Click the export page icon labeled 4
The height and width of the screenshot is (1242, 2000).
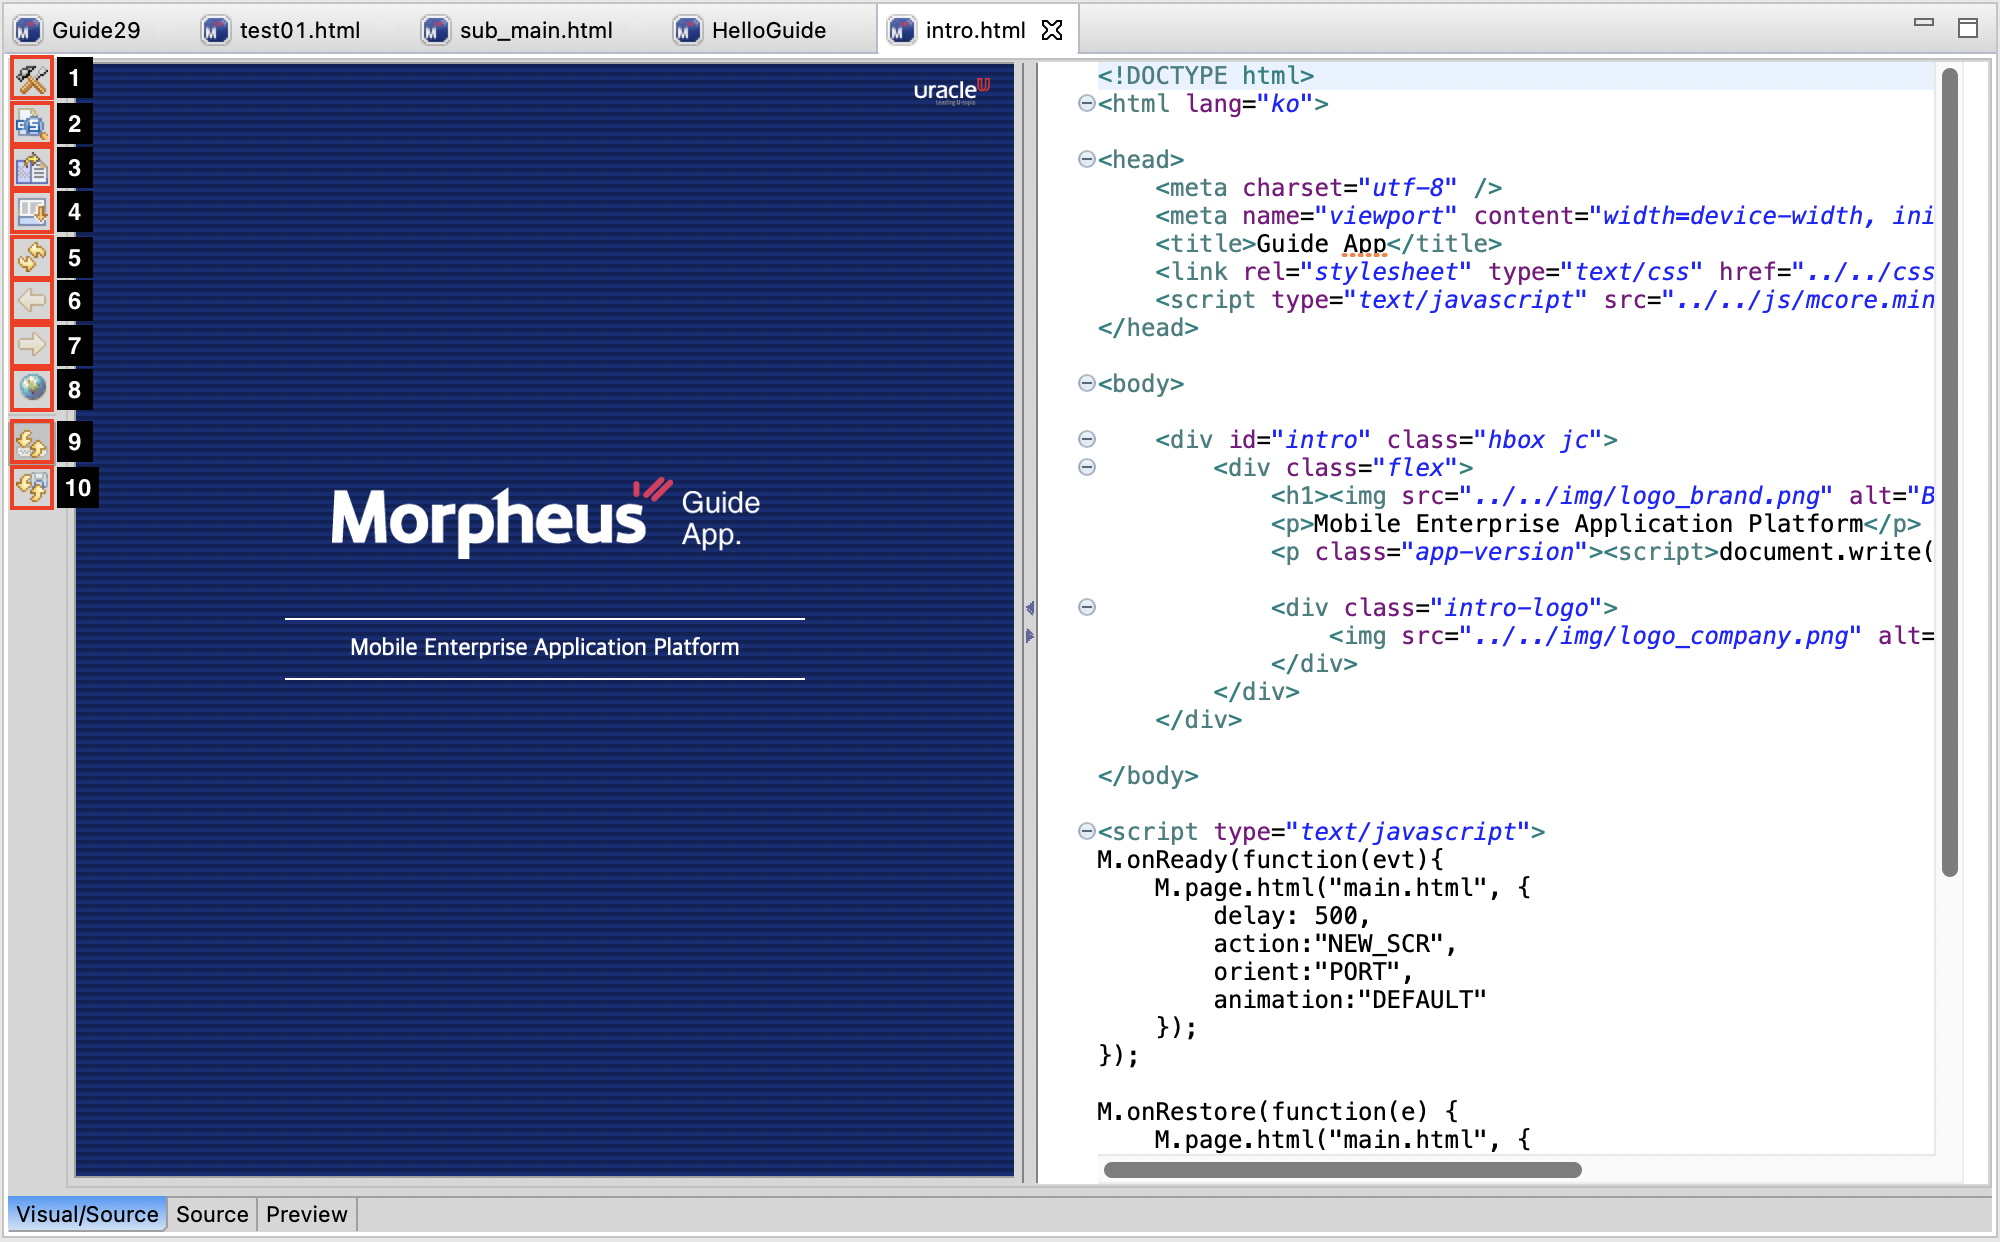pyautogui.click(x=30, y=211)
